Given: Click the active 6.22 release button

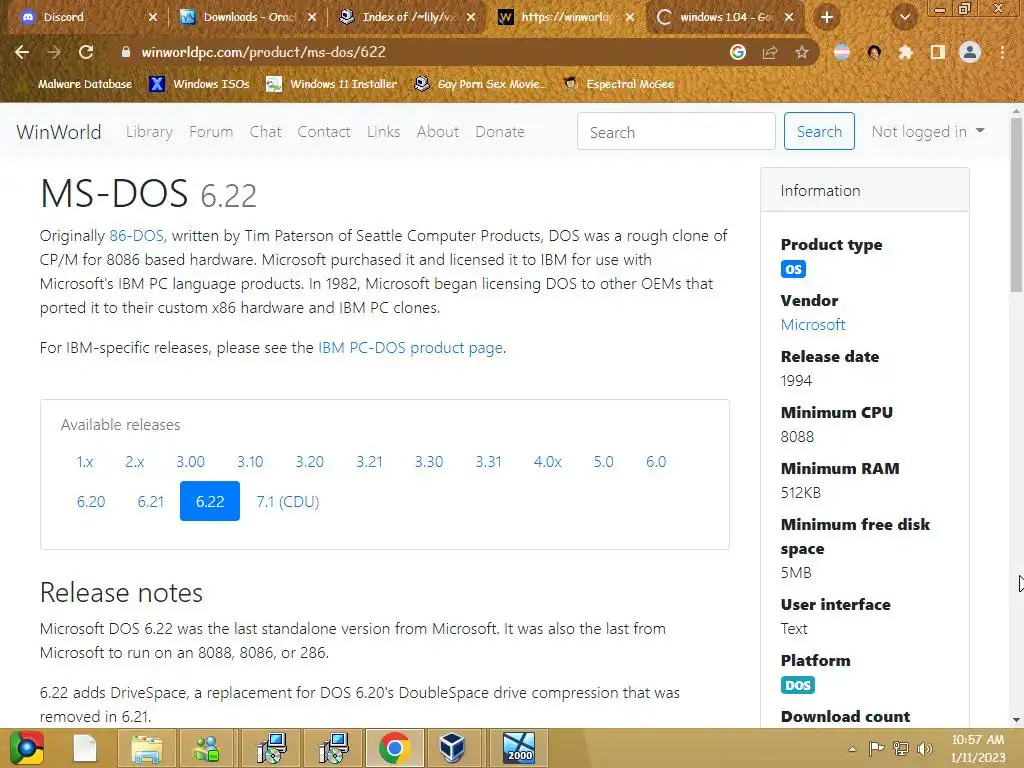Looking at the screenshot, I should 210,502.
